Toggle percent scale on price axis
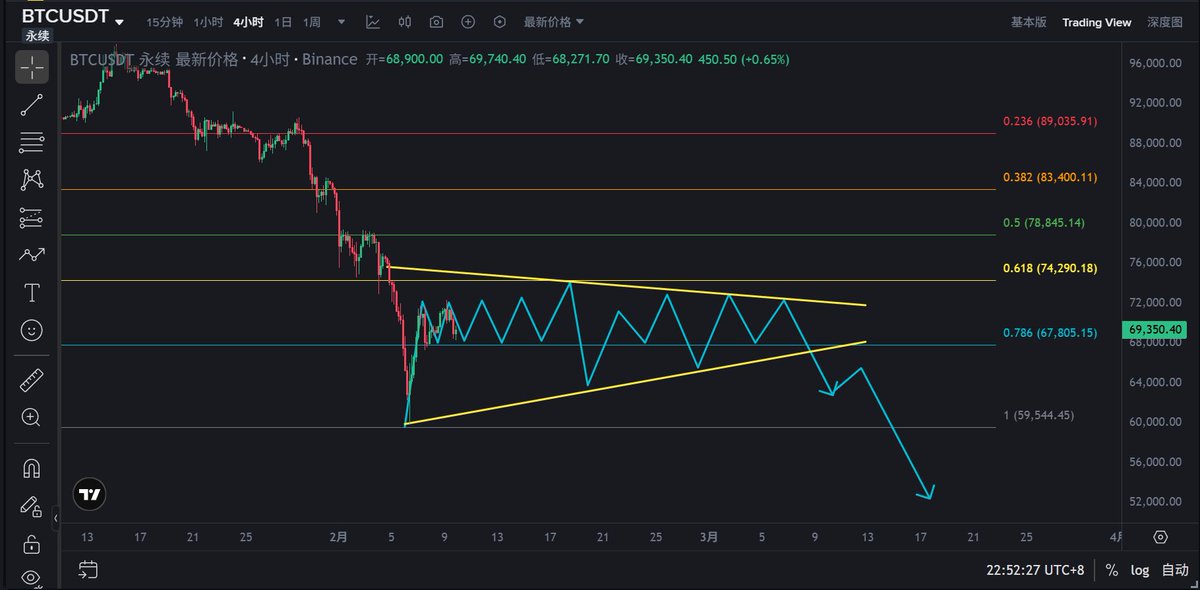Screen dimensions: 1200x590 point(1111,570)
